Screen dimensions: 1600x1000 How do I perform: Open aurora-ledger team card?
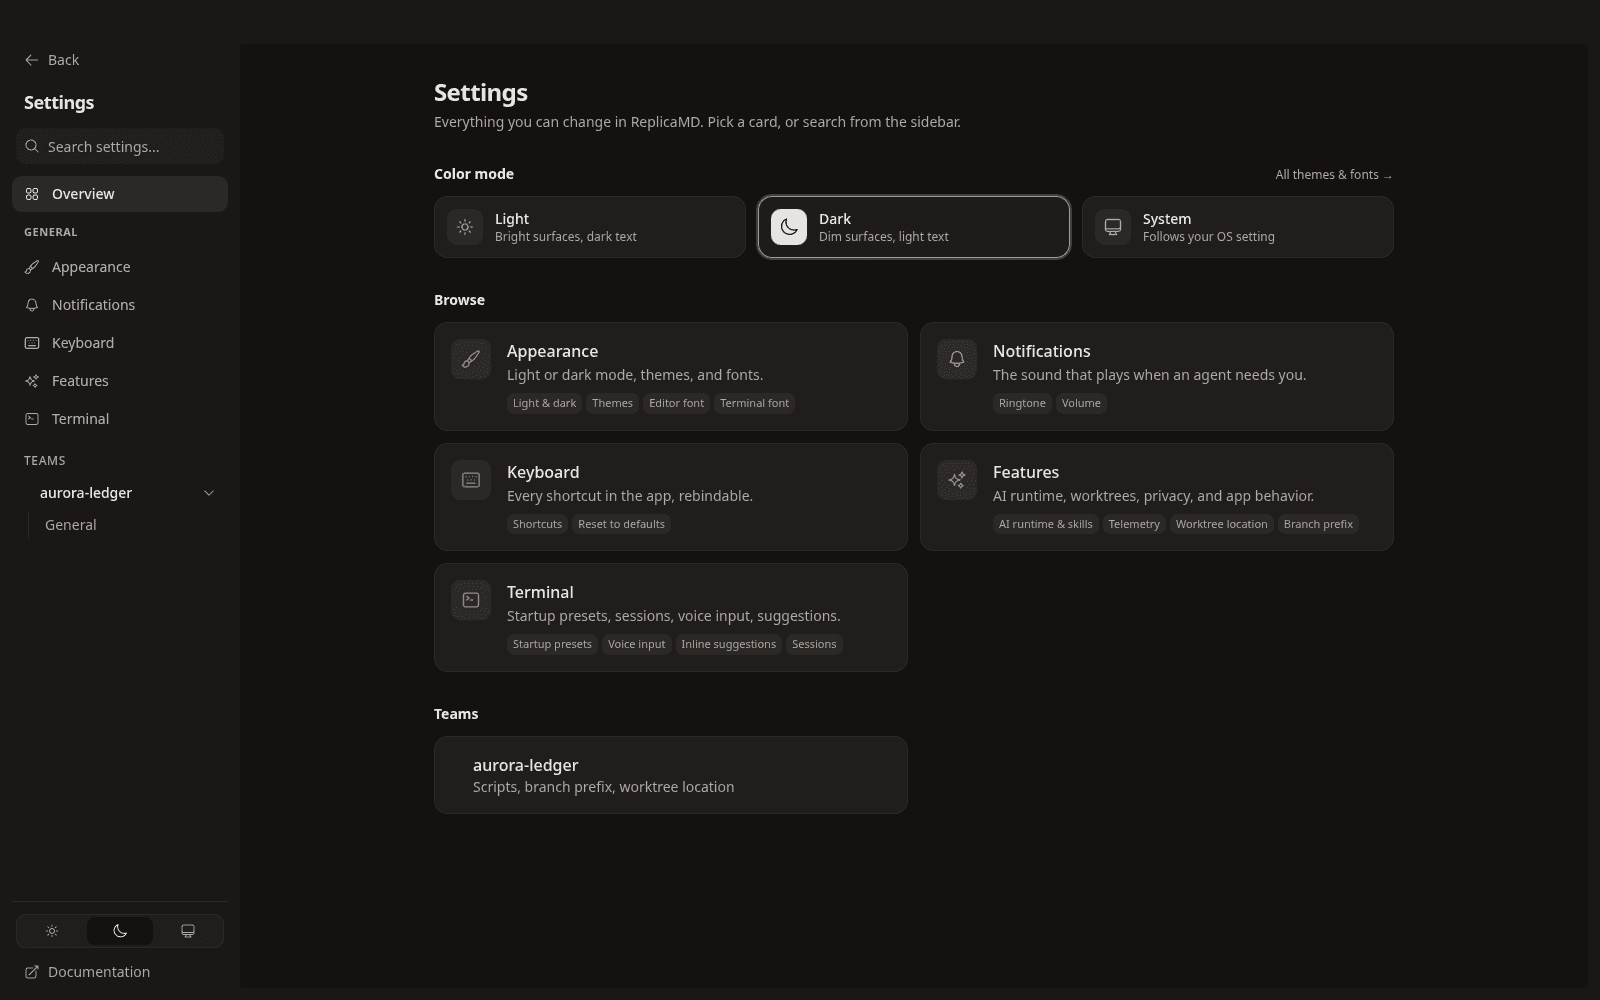pyautogui.click(x=671, y=775)
